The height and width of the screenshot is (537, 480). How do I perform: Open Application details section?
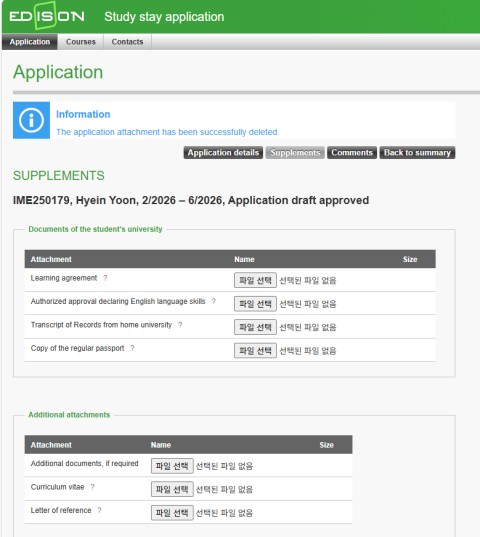pos(223,153)
